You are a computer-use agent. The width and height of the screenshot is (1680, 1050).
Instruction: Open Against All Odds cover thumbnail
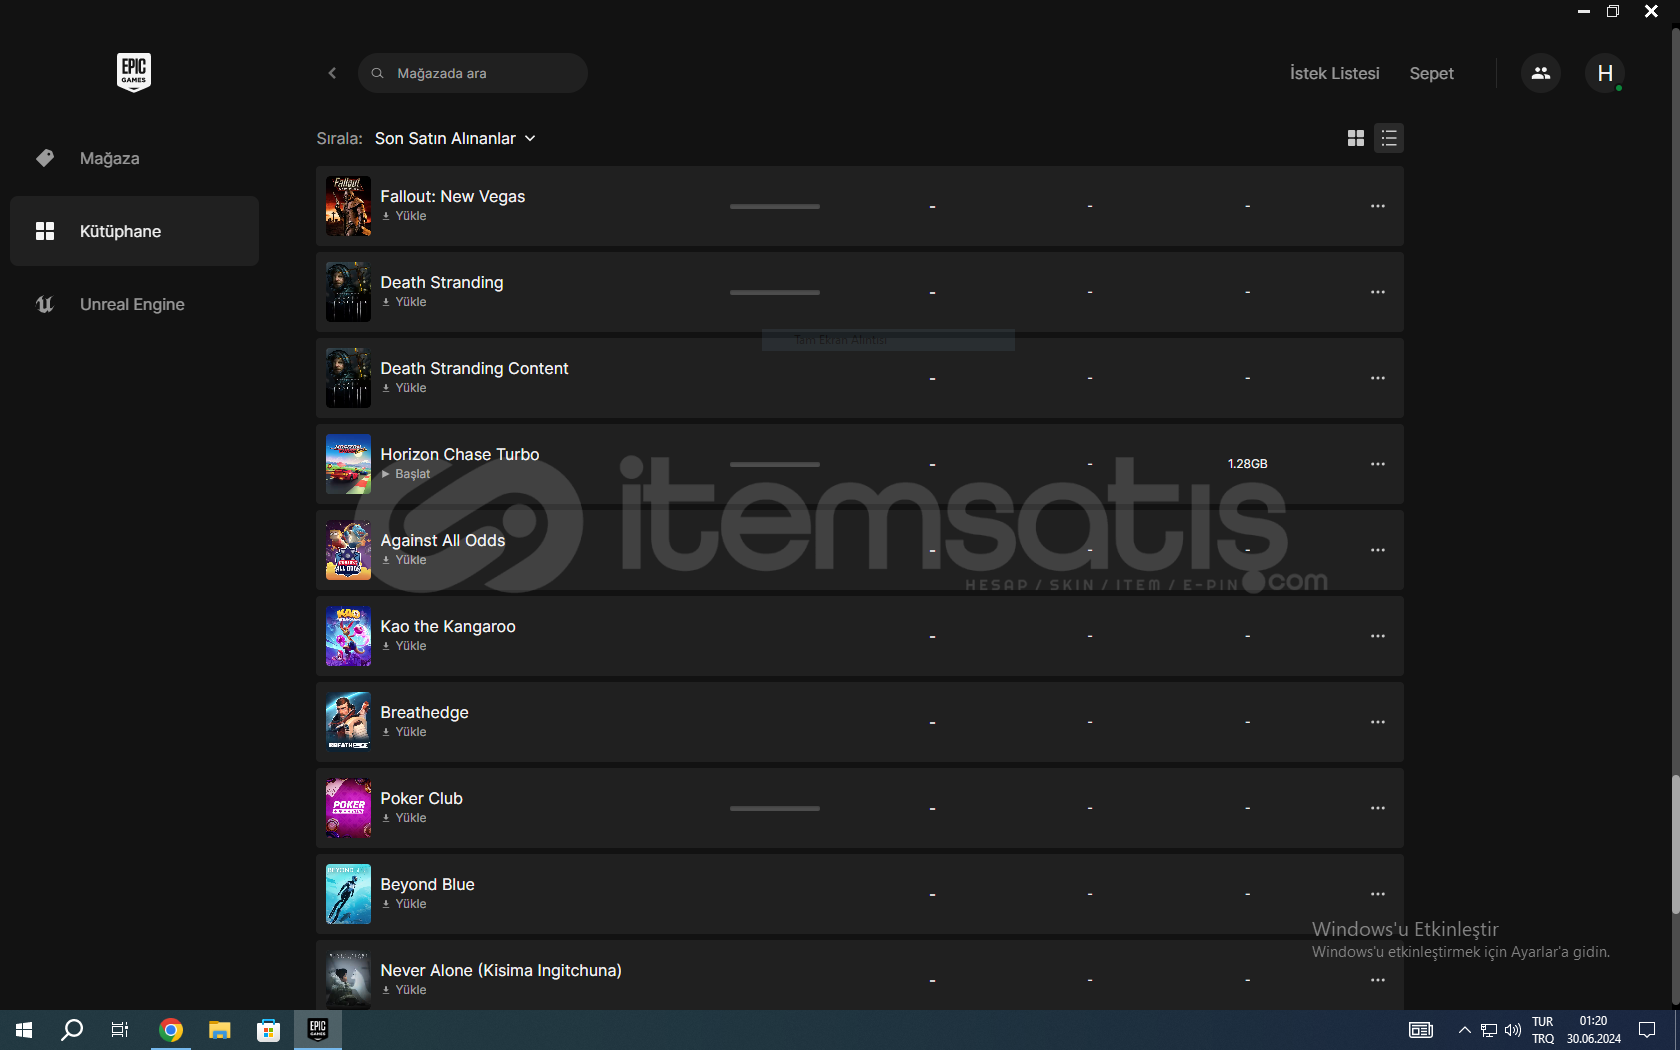(348, 550)
